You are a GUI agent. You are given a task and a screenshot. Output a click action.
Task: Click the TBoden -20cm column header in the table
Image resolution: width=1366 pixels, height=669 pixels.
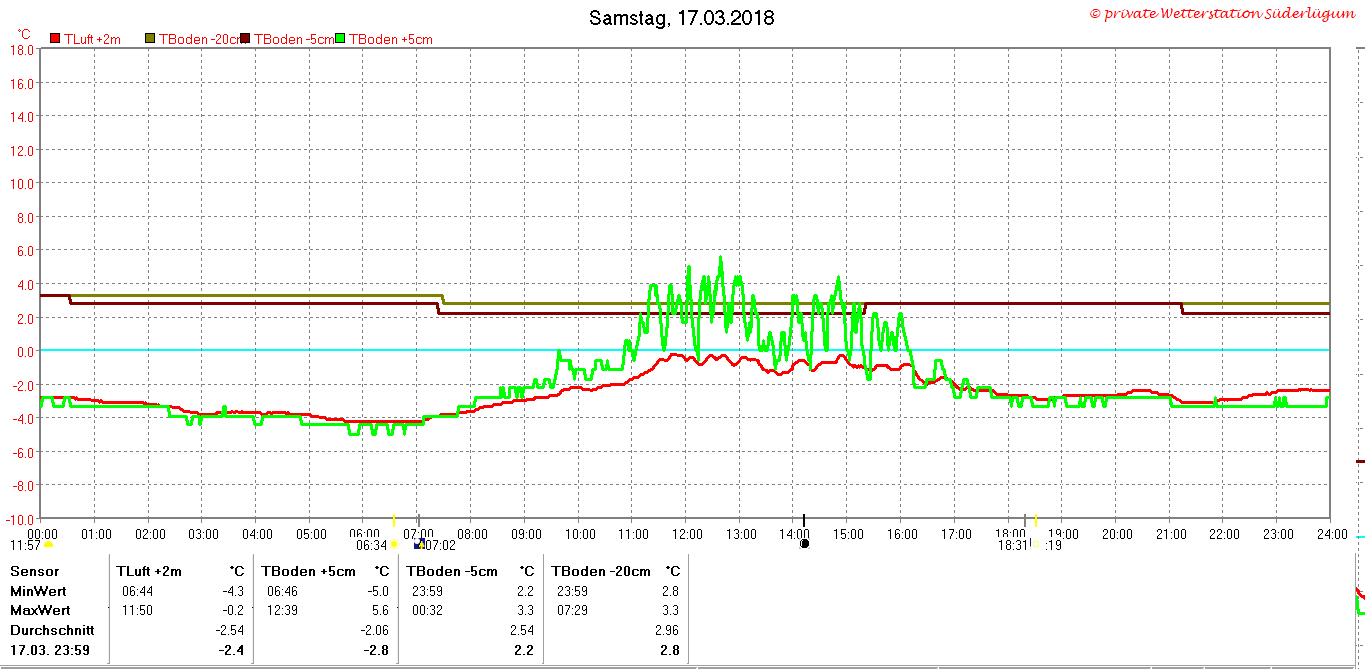click(x=601, y=571)
